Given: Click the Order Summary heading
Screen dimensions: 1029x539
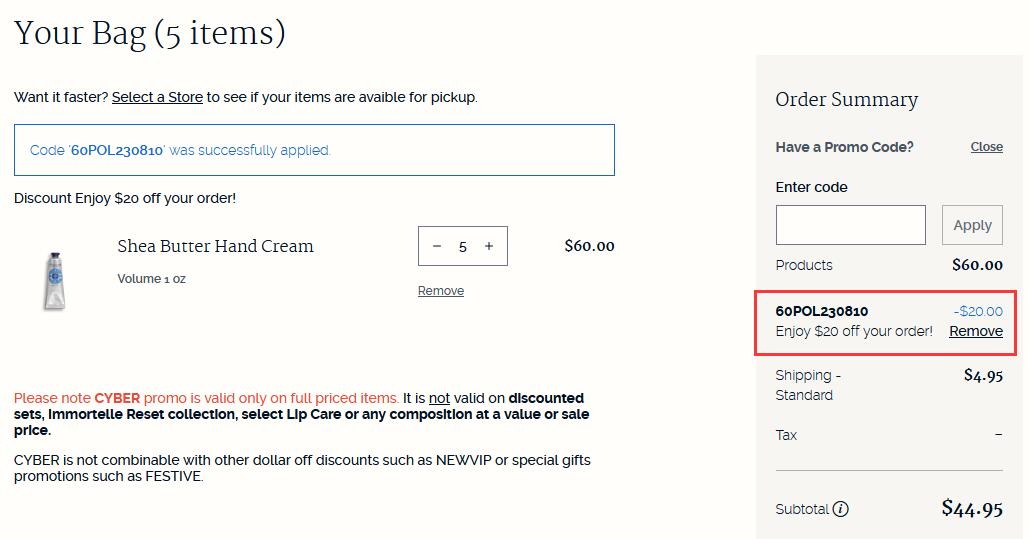Looking at the screenshot, I should pos(847,99).
